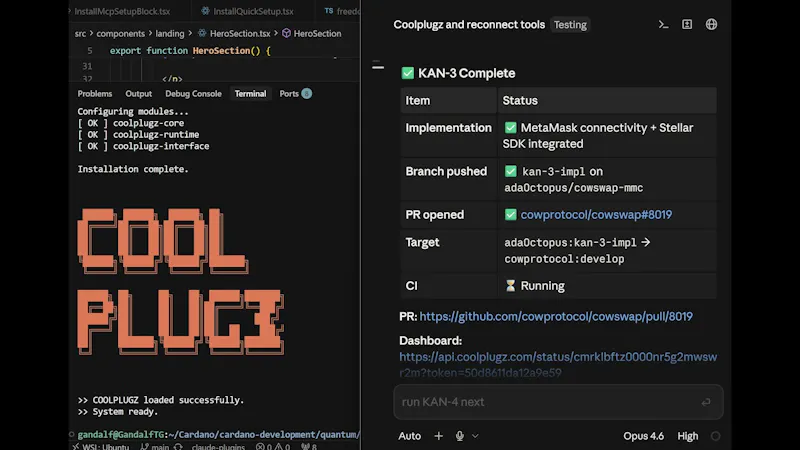Open the globe icon in chat header

[711, 24]
